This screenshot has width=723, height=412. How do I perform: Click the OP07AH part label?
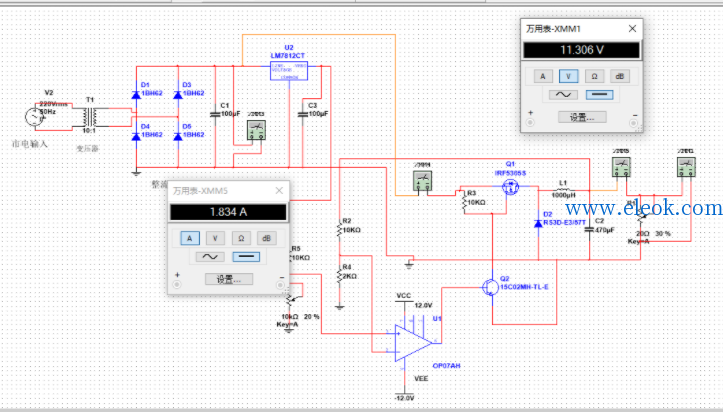(446, 365)
